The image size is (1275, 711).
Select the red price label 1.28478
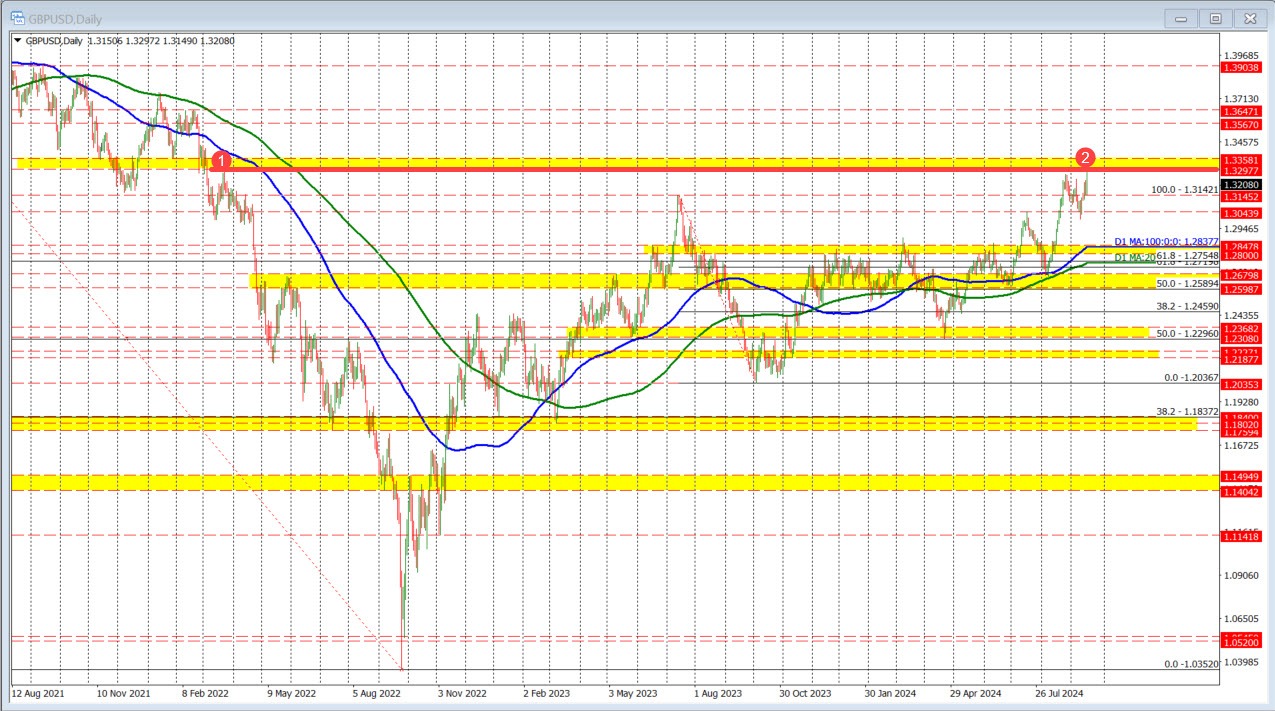[x=1240, y=245]
